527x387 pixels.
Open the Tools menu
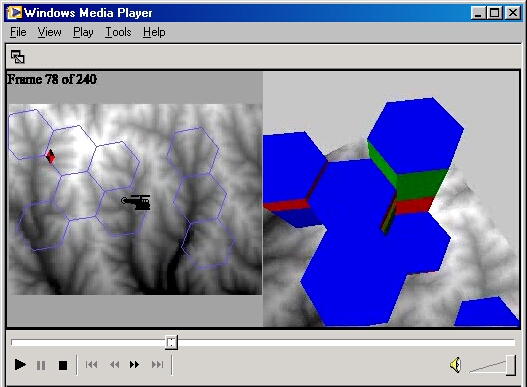click(x=118, y=32)
